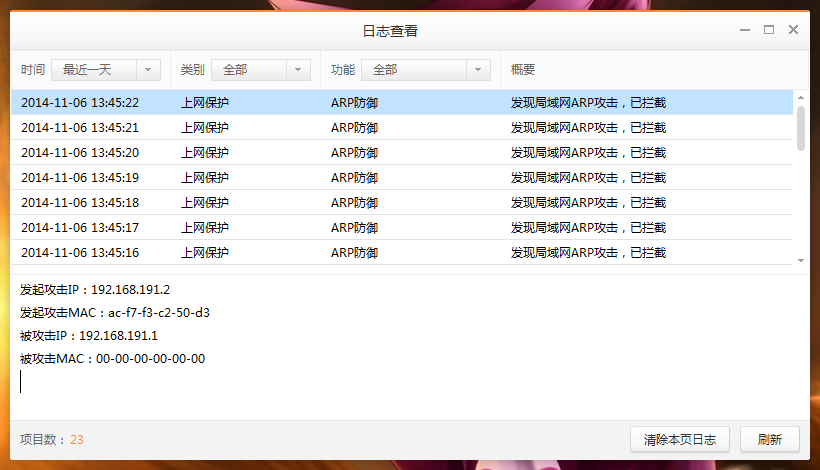Open the 时间 dropdown showing 最近一天
This screenshot has height=470, width=820.
[105, 70]
